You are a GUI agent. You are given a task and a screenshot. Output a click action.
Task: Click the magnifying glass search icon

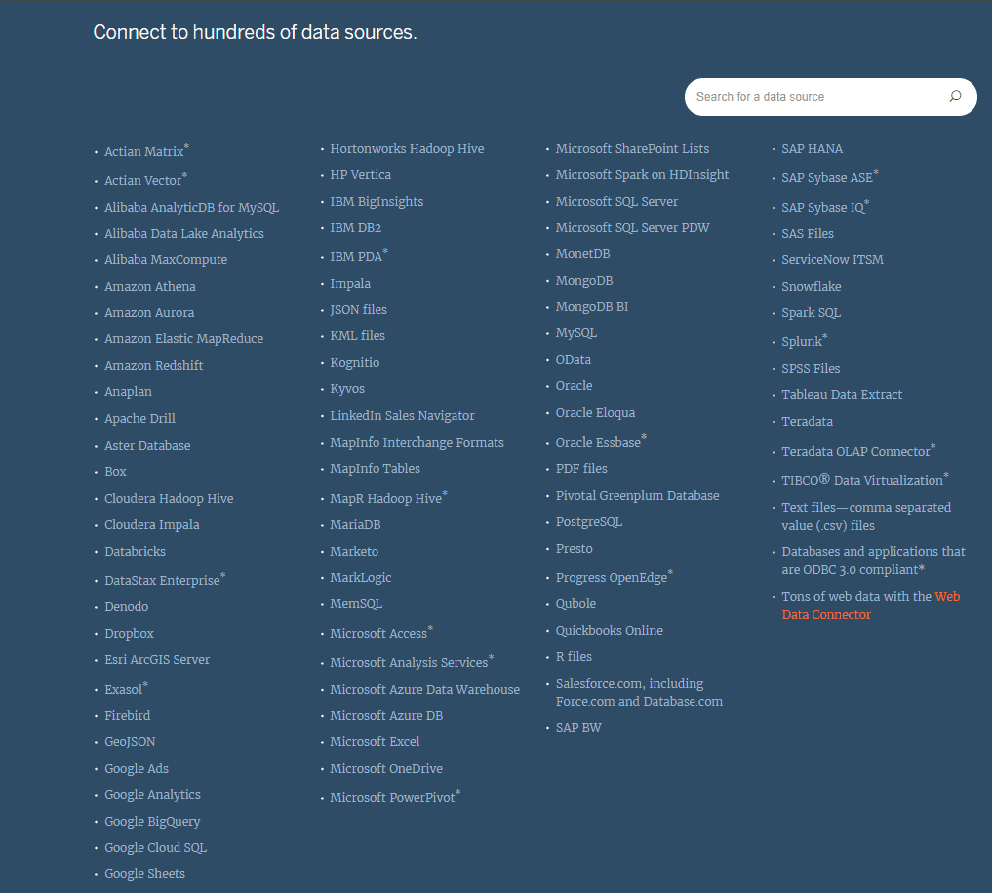955,96
